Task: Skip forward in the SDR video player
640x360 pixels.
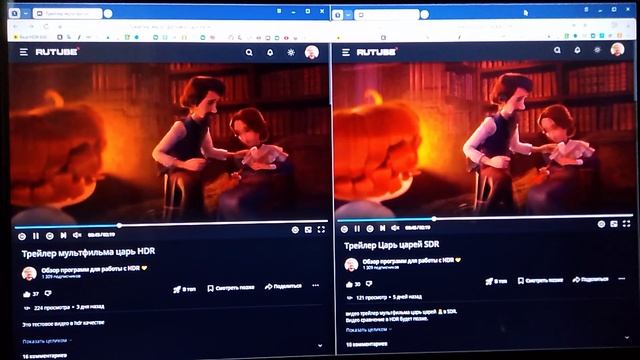Action: [x=370, y=229]
